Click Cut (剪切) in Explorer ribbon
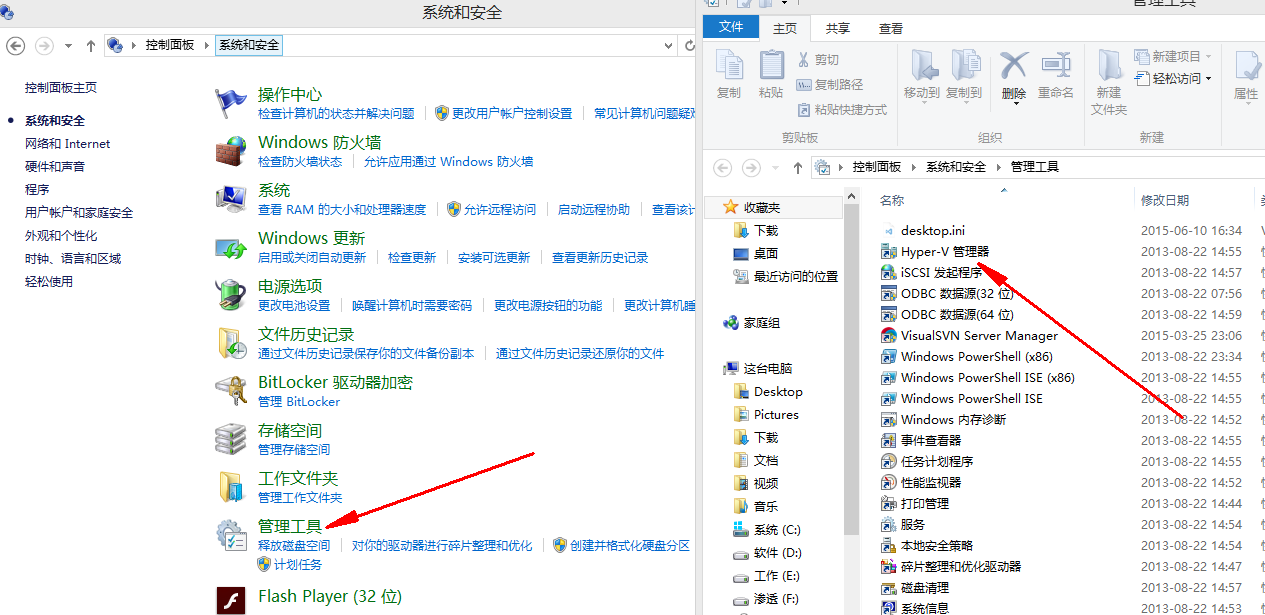The width and height of the screenshot is (1265, 615). [818, 60]
